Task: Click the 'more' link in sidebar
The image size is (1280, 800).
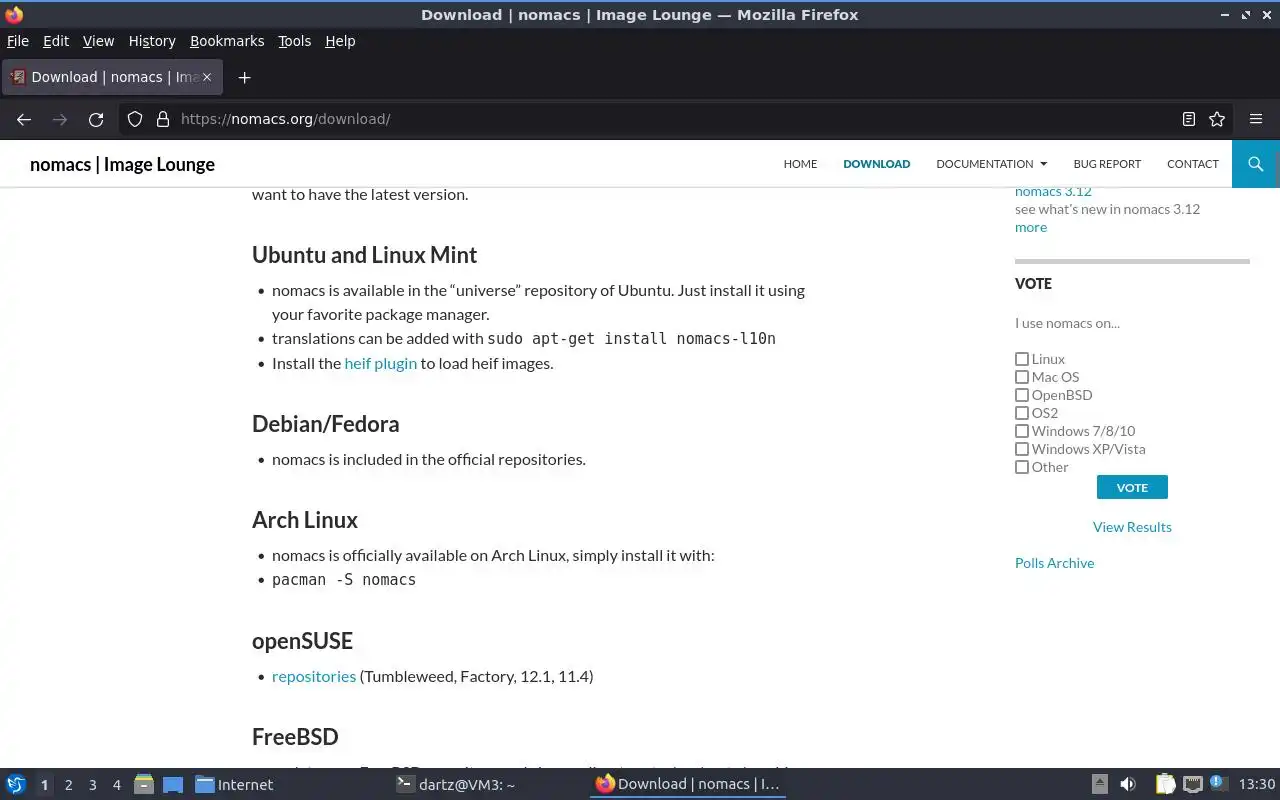Action: 1031,227
